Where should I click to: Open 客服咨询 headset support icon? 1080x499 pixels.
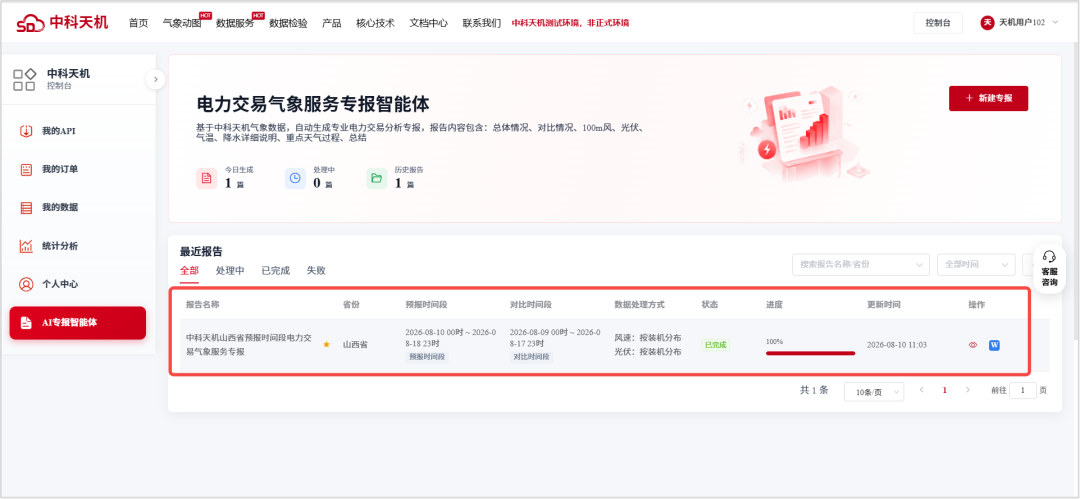pos(1049,256)
